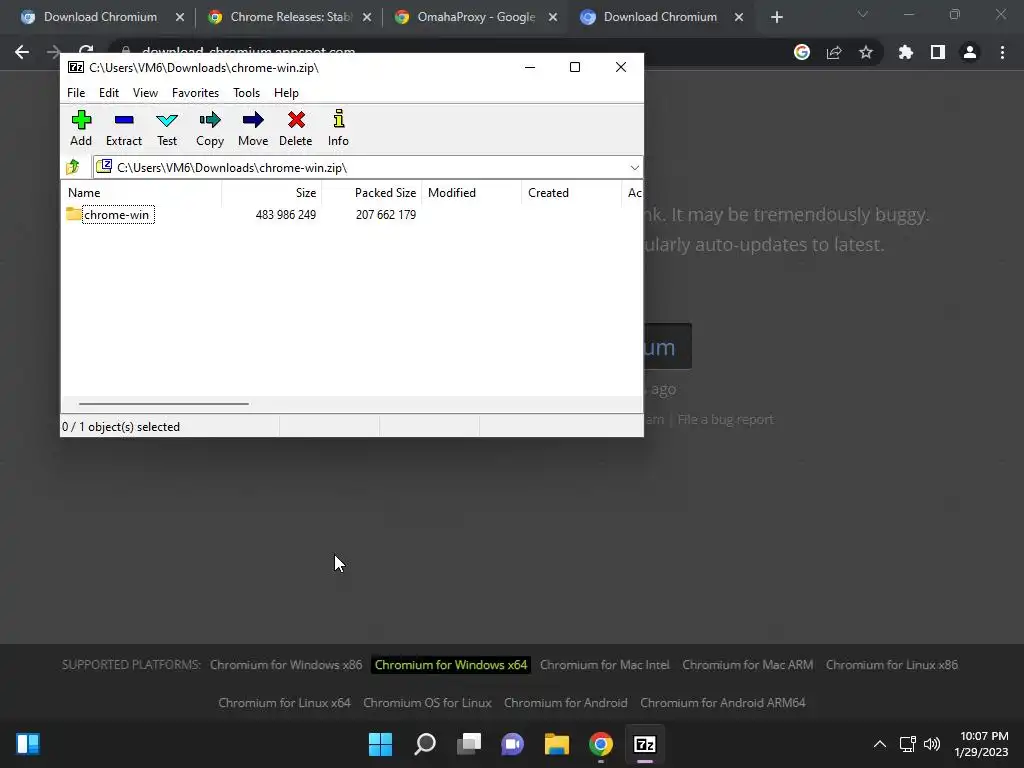Open the File menu in 7-Zip
Viewport: 1024px width, 768px height.
(76, 93)
